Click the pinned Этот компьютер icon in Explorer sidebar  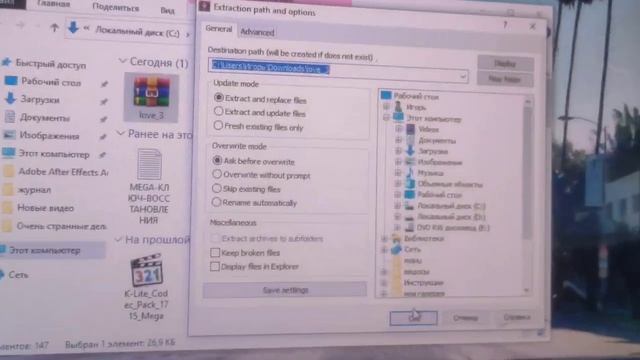point(9,153)
